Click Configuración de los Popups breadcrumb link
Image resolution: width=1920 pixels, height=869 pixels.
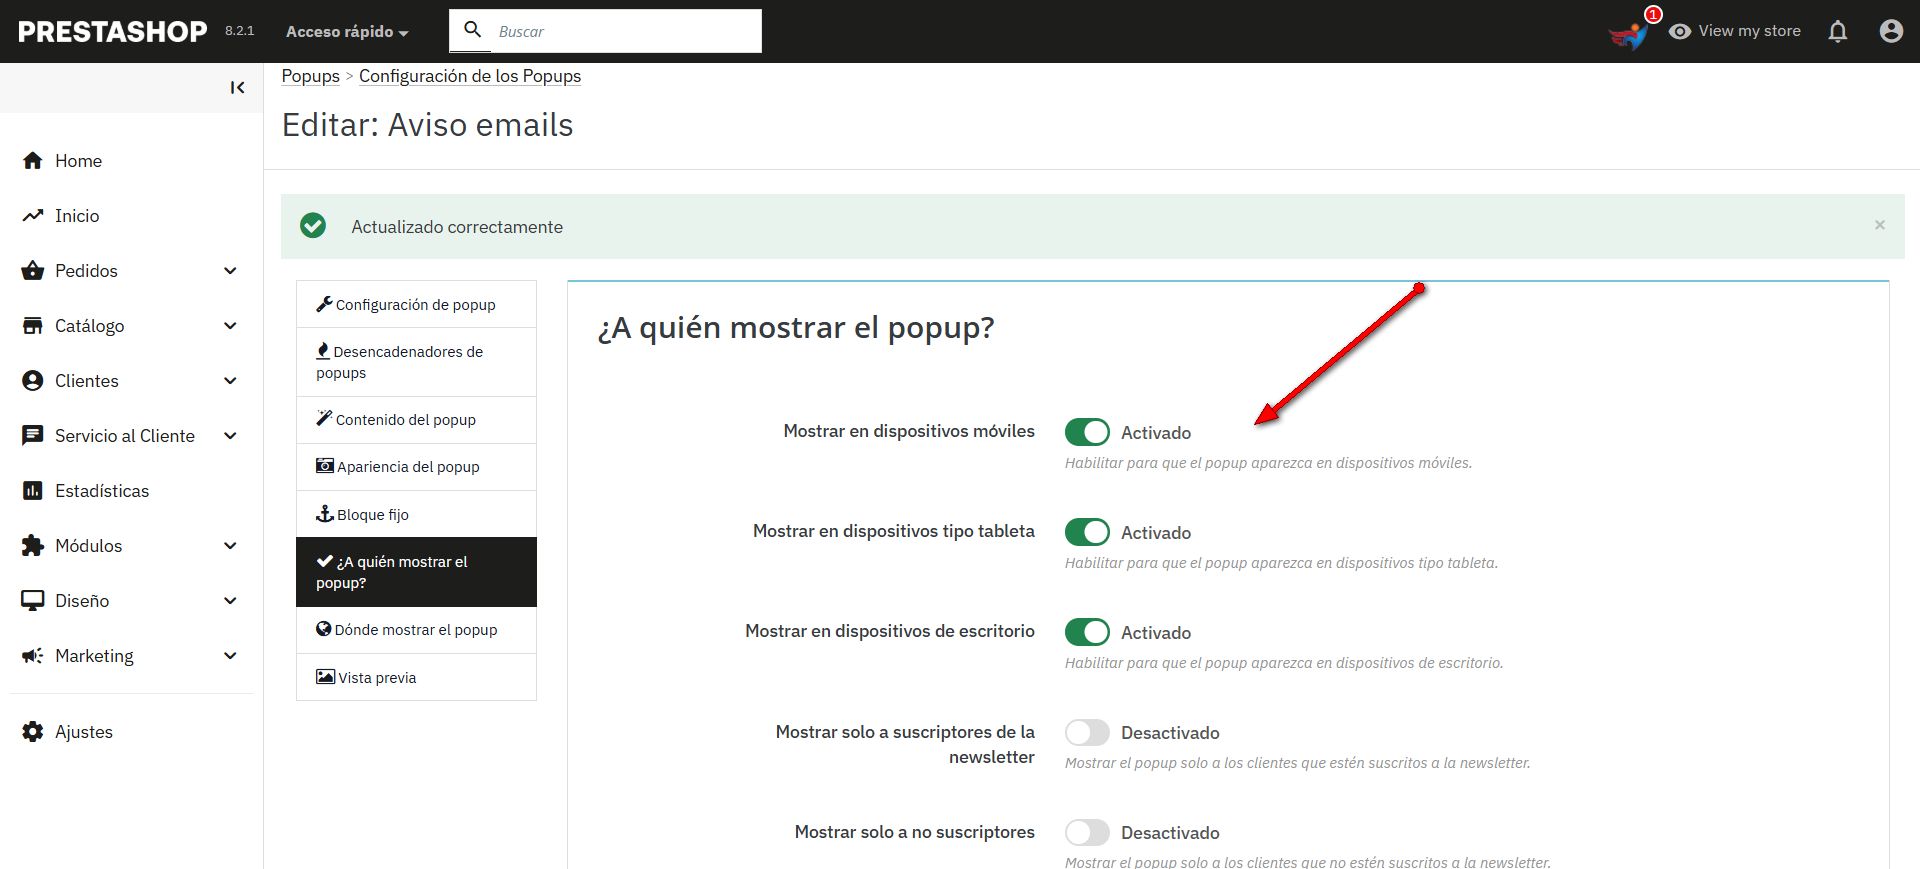(470, 76)
